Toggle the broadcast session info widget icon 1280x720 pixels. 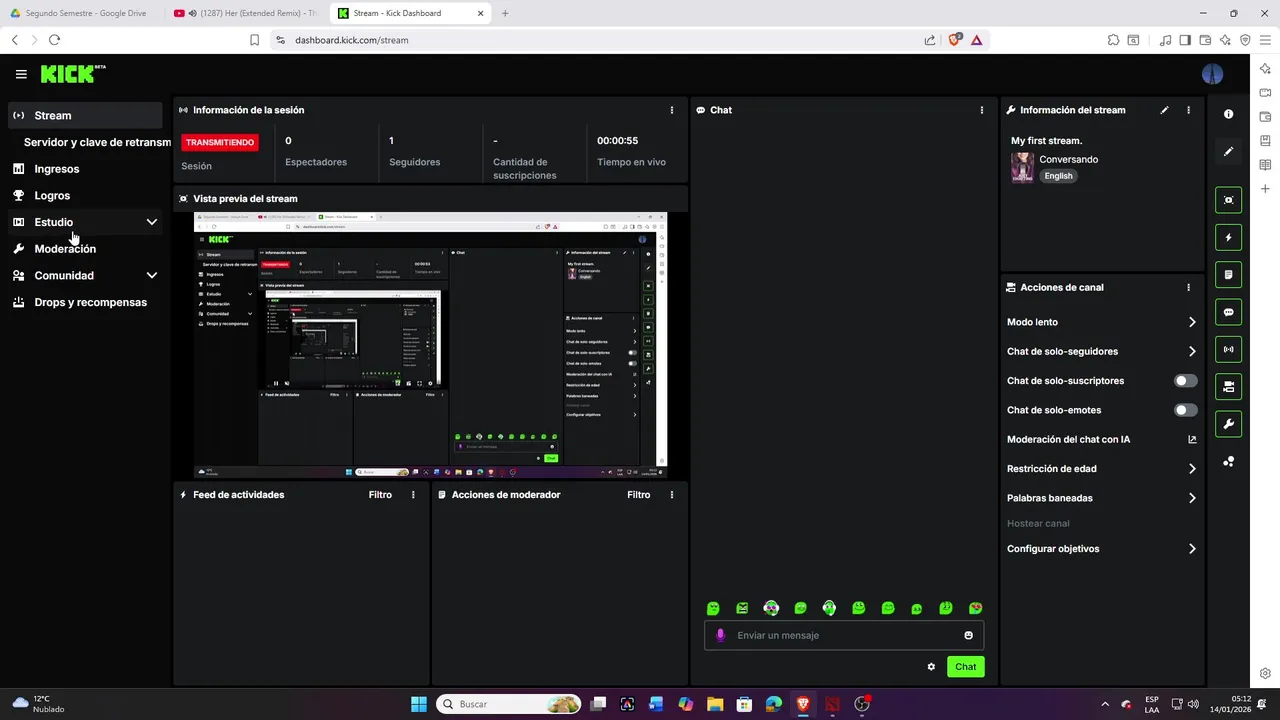point(1229,349)
